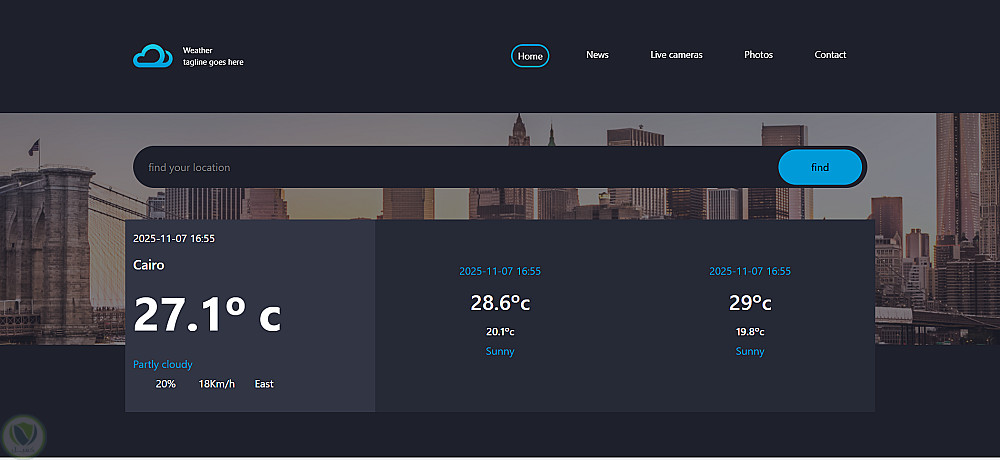Navigate to the Photos page
The image size is (1000, 460).
click(758, 55)
